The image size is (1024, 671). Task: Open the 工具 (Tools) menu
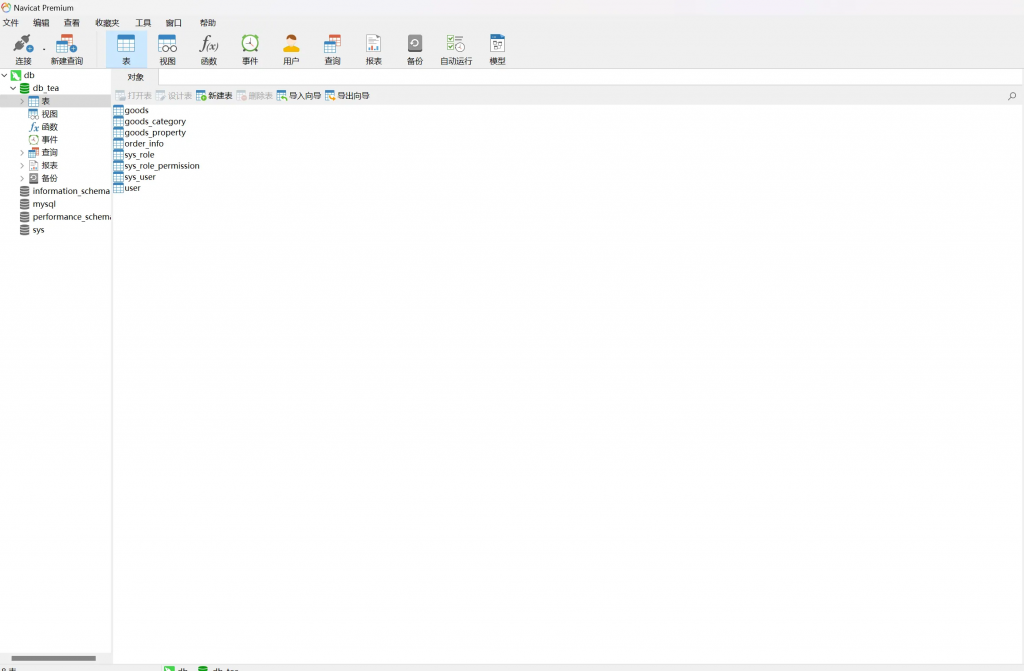pyautogui.click(x=143, y=22)
